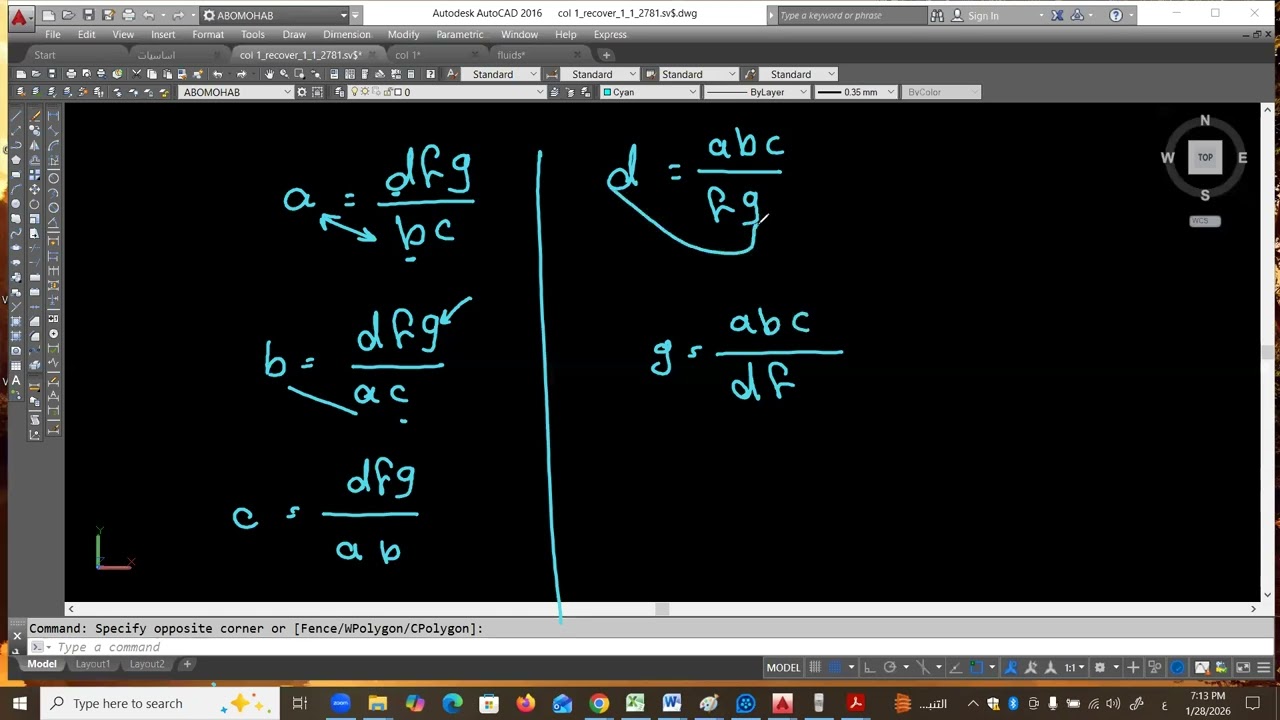
Task: Select the Line tool in Draw toolbar
Action: click(x=17, y=115)
